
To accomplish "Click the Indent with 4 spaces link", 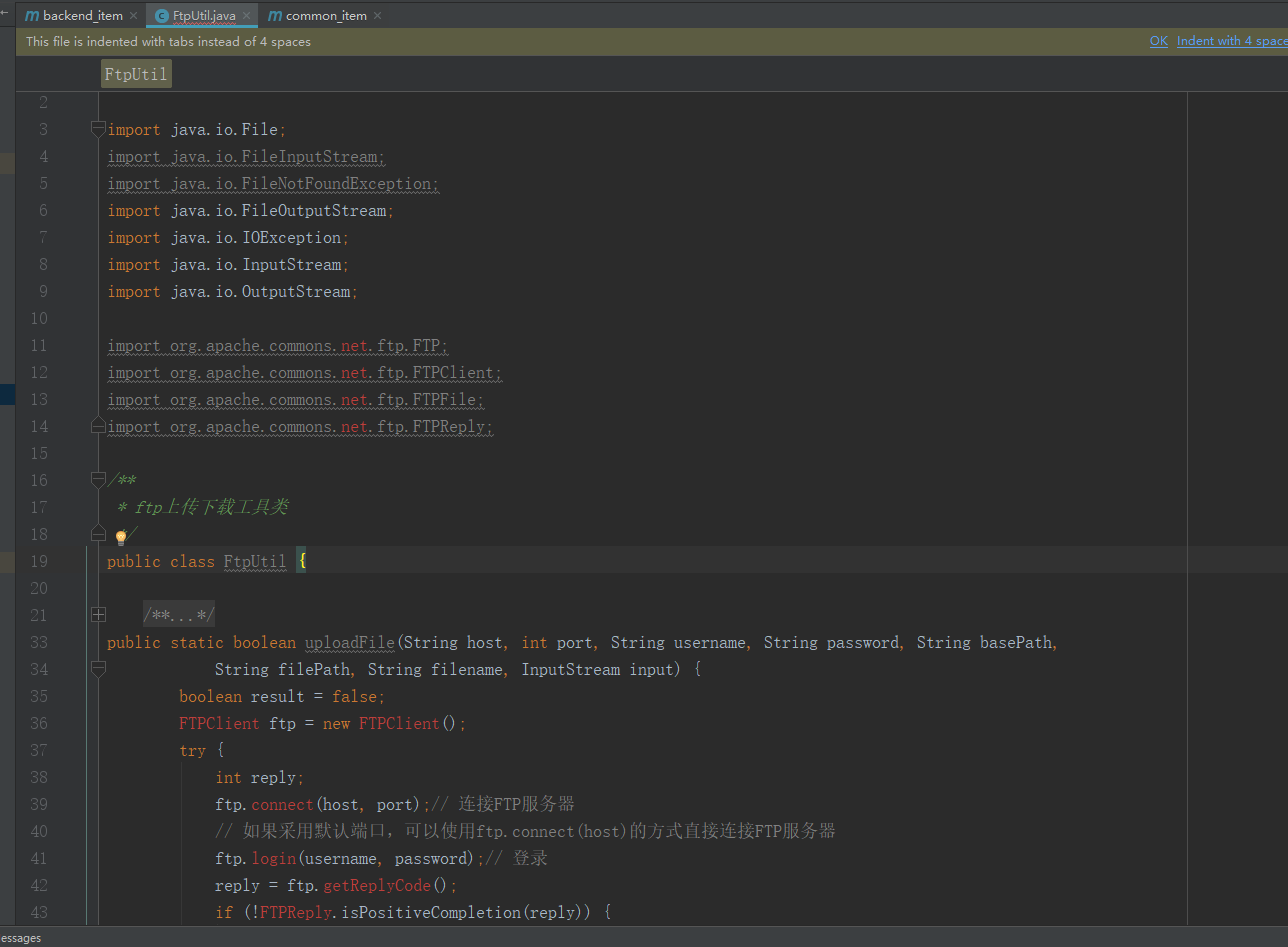I will [1232, 41].
